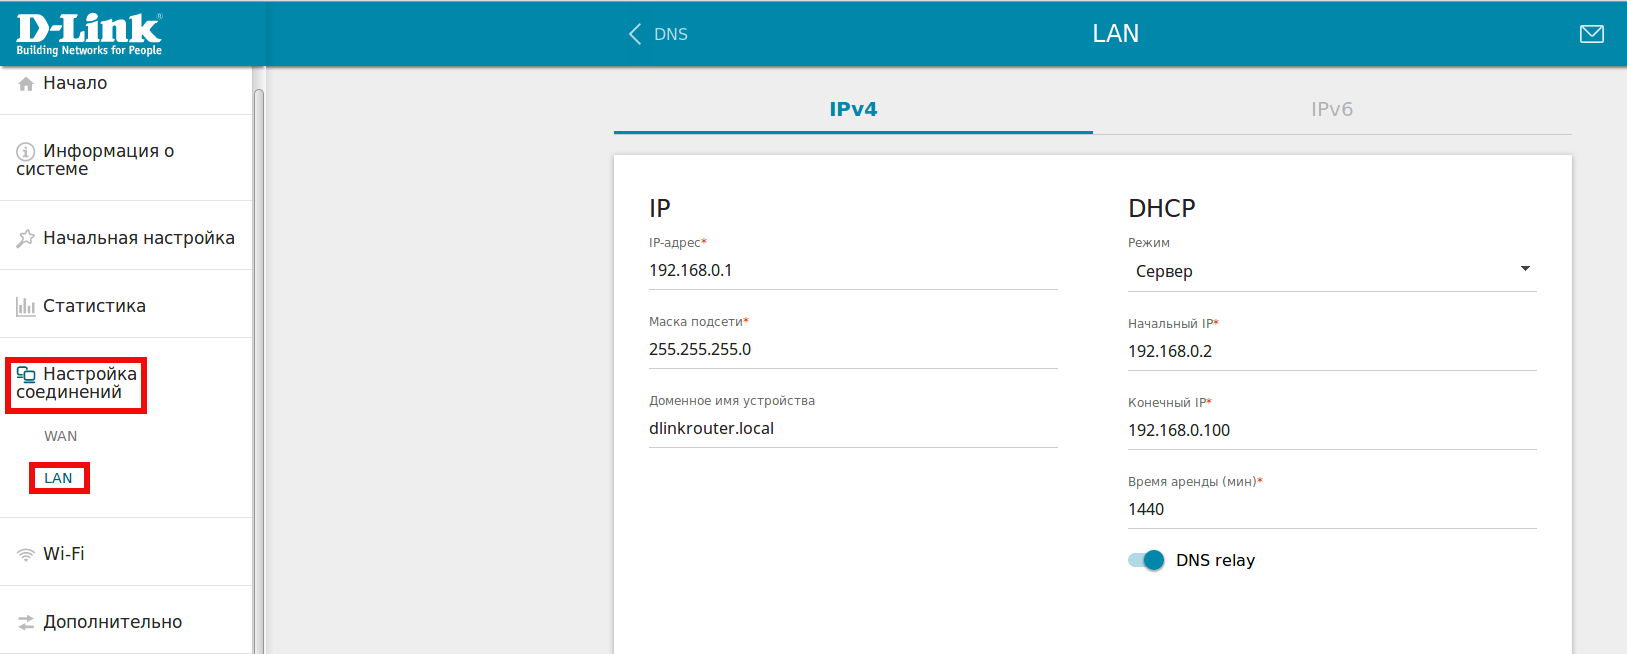This screenshot has height=654, width=1627.
Task: Open the DHCP Режим dropdown
Action: 1331,271
